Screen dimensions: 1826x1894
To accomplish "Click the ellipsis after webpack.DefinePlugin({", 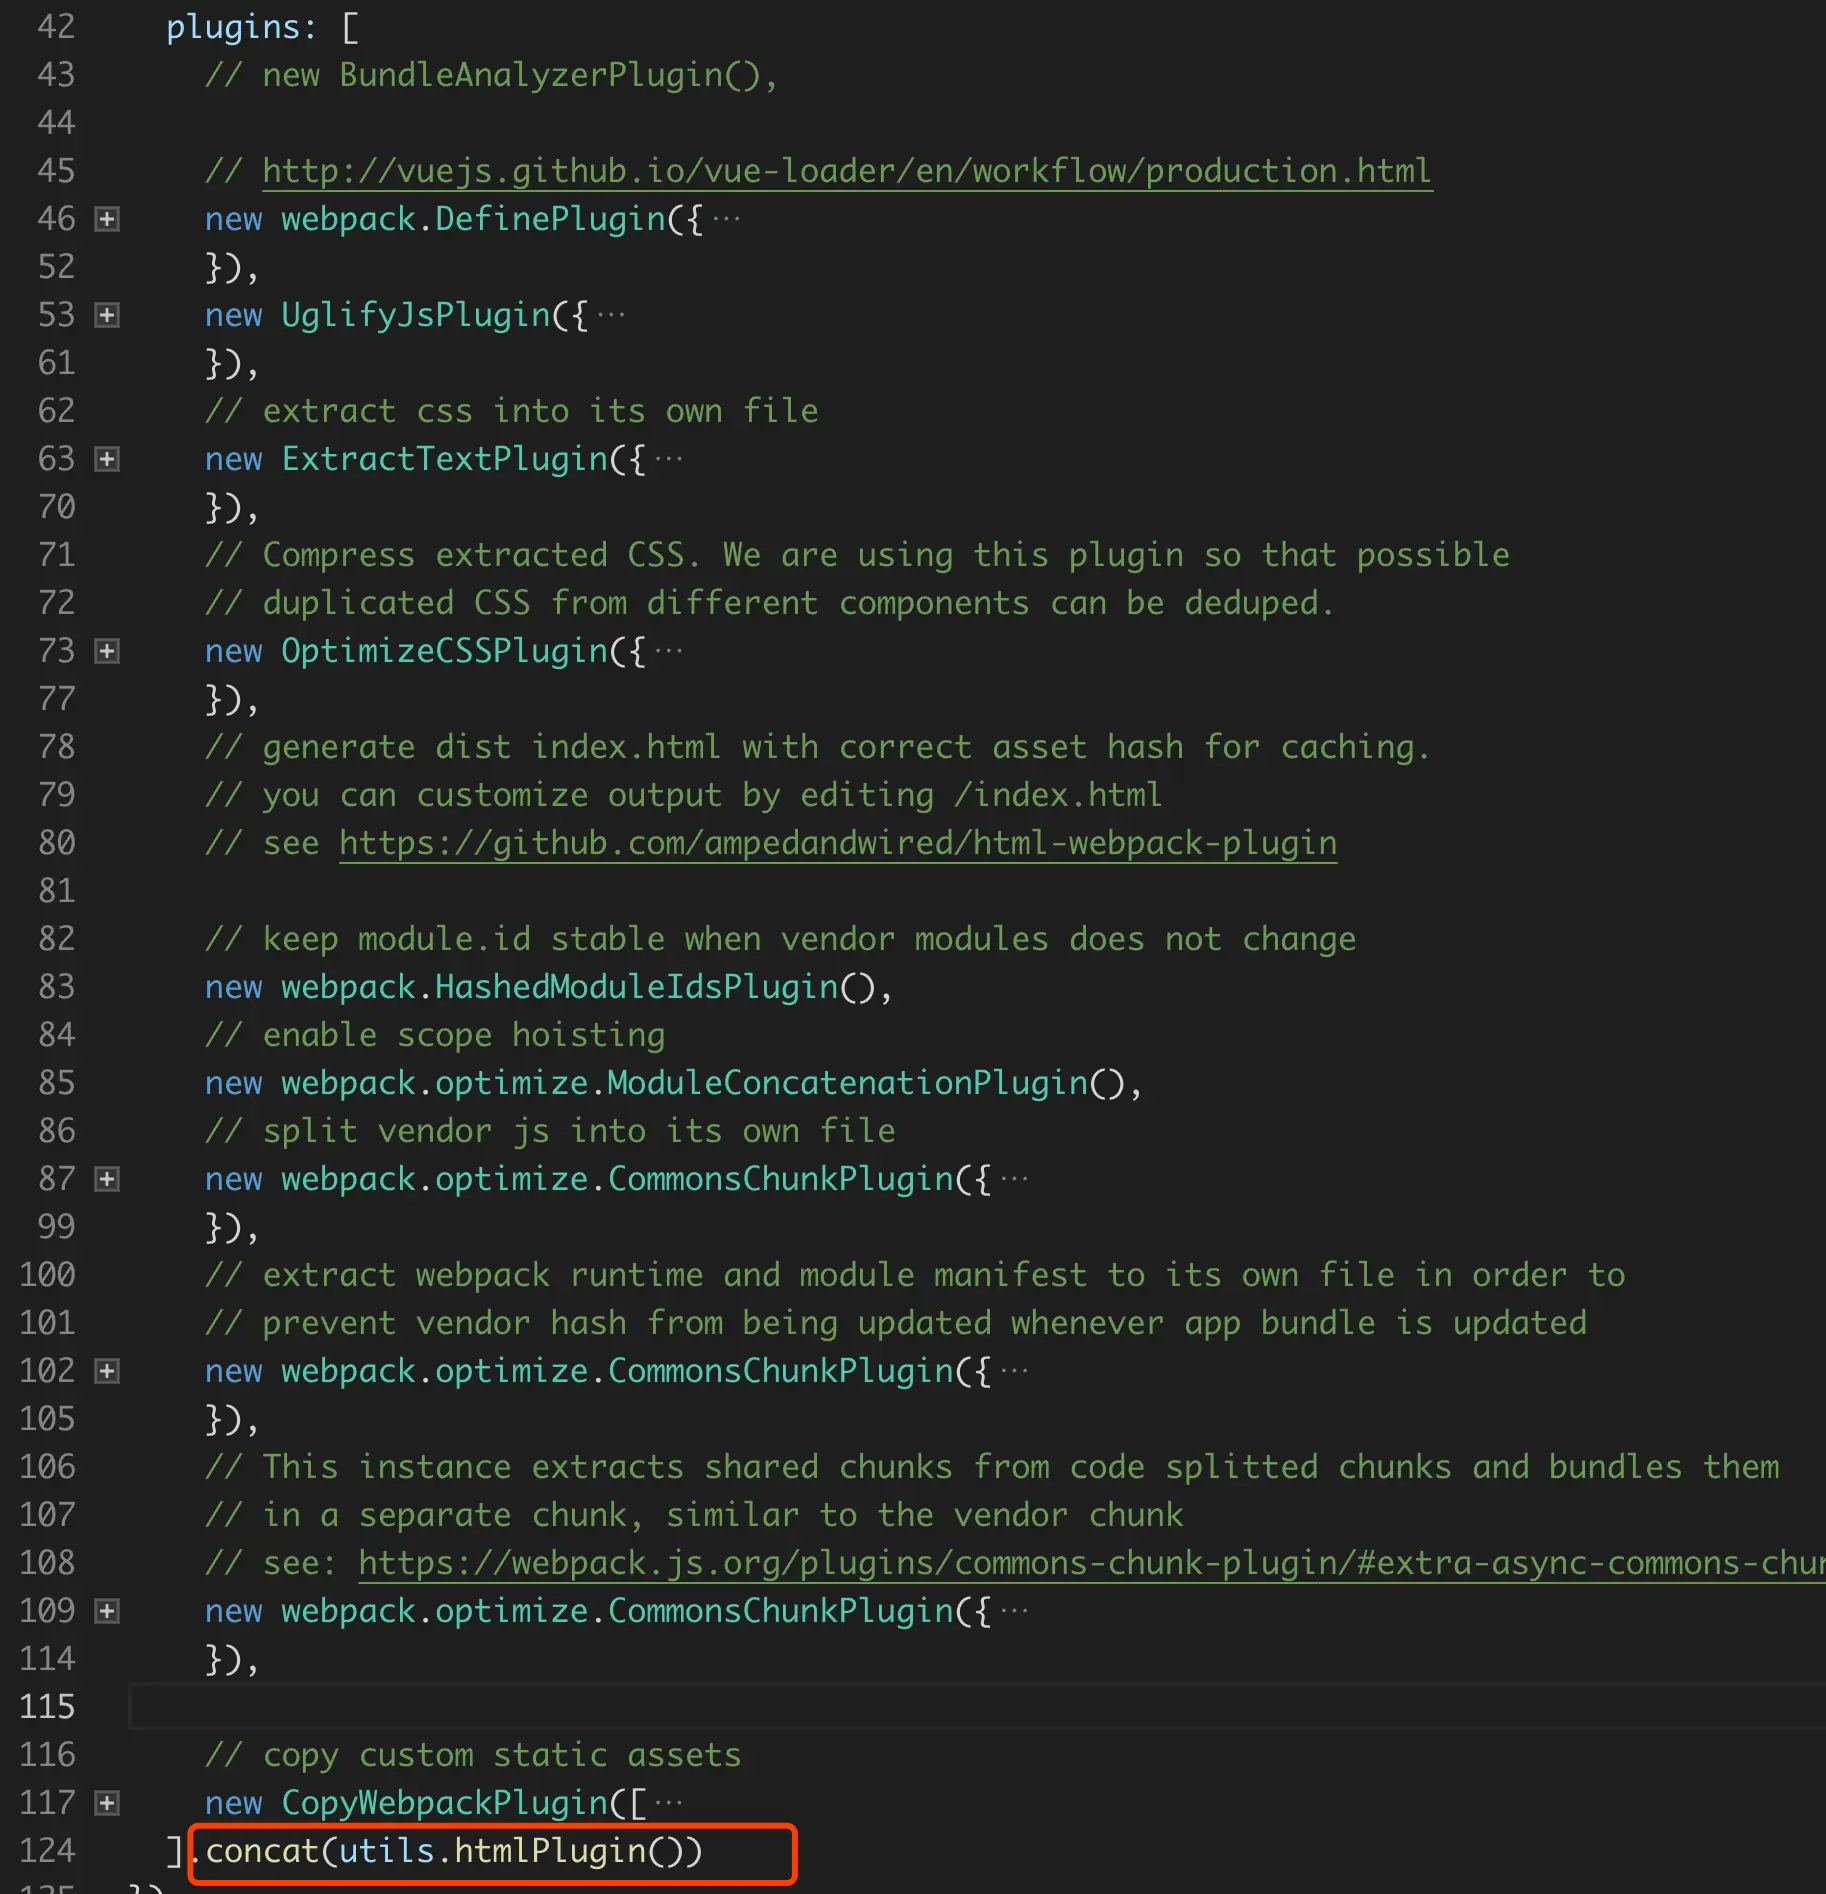I will (727, 219).
